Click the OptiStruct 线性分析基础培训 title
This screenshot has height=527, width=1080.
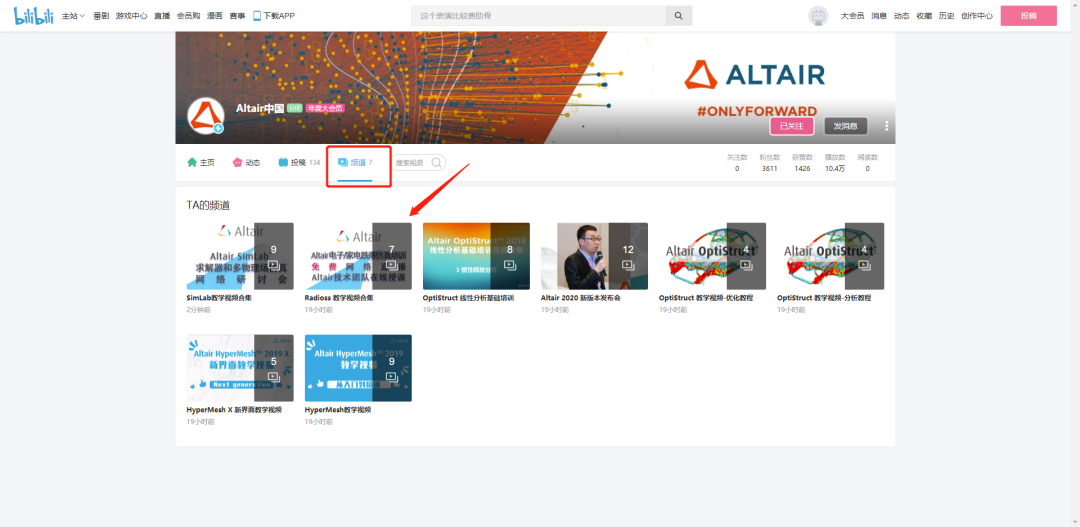(468, 298)
